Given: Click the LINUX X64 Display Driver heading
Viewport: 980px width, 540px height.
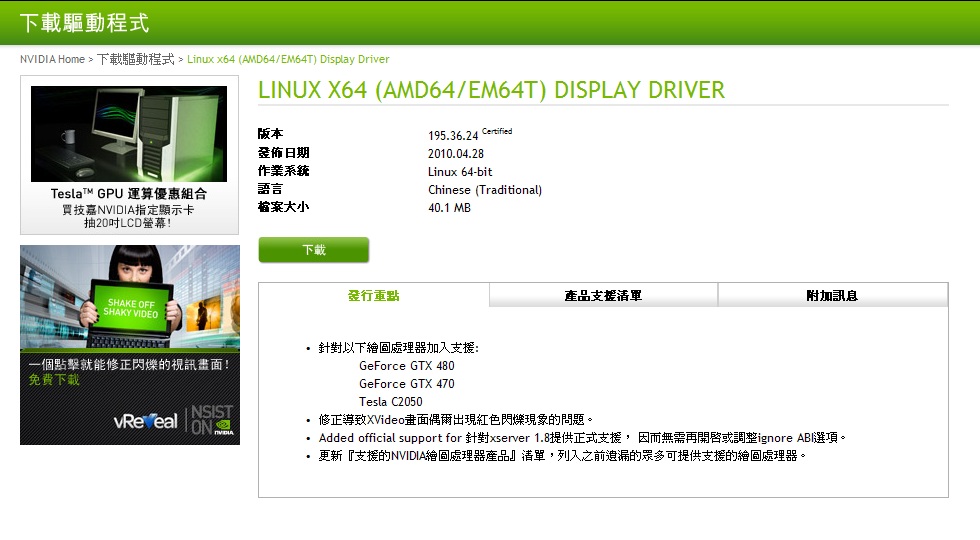Looking at the screenshot, I should (x=491, y=90).
